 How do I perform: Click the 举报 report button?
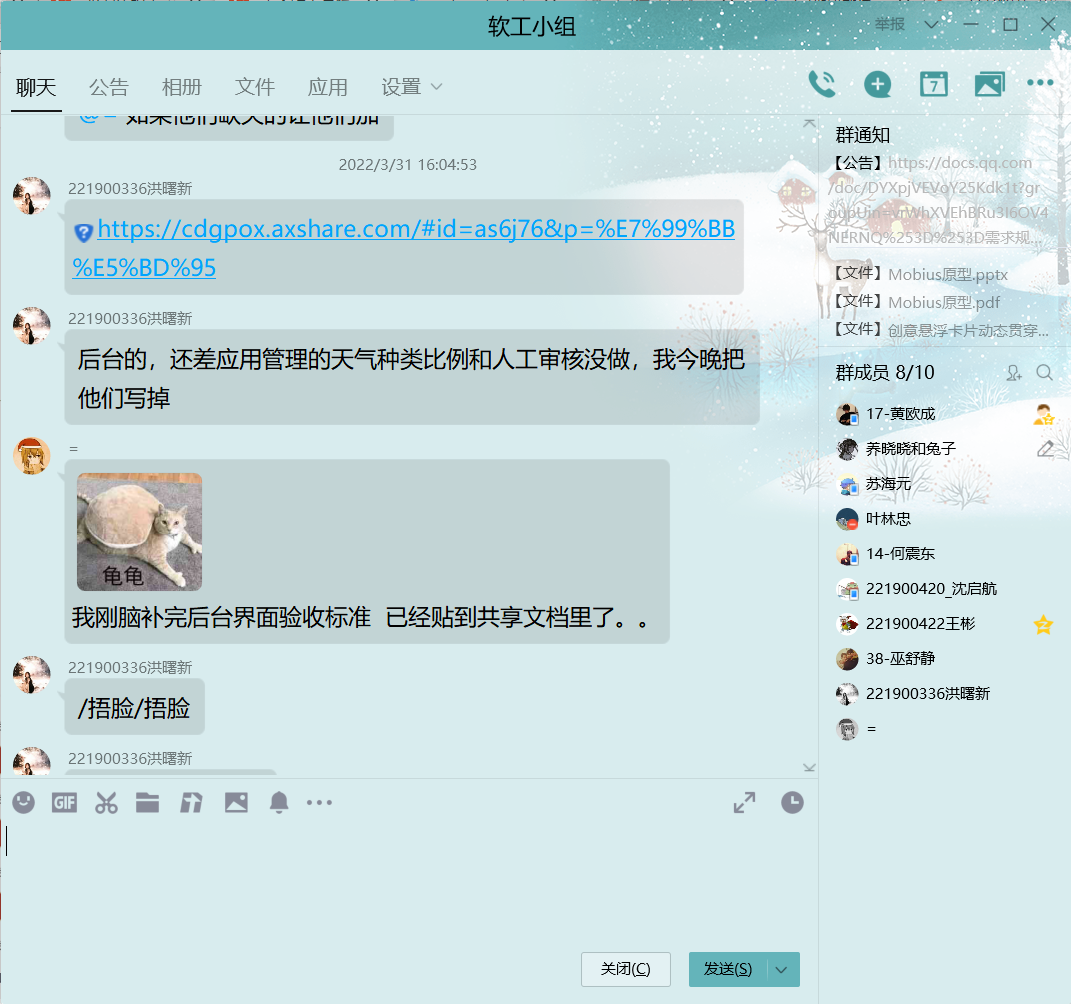point(890,25)
